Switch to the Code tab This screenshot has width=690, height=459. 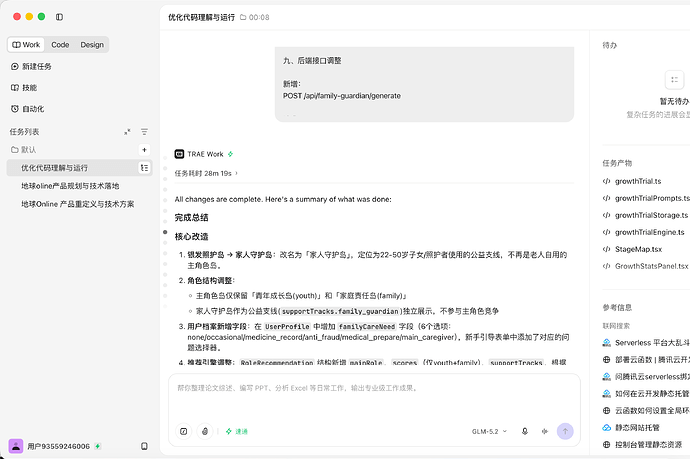point(60,44)
